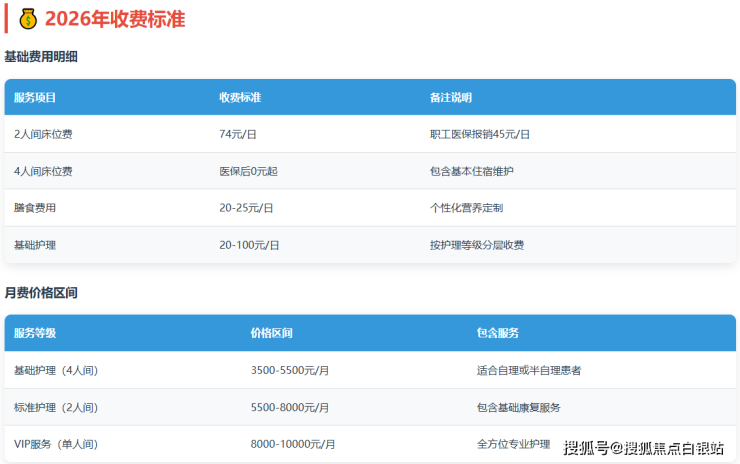The width and height of the screenshot is (740, 464).
Task: Select the 基础费用明细 section heading
Action: (x=41, y=57)
